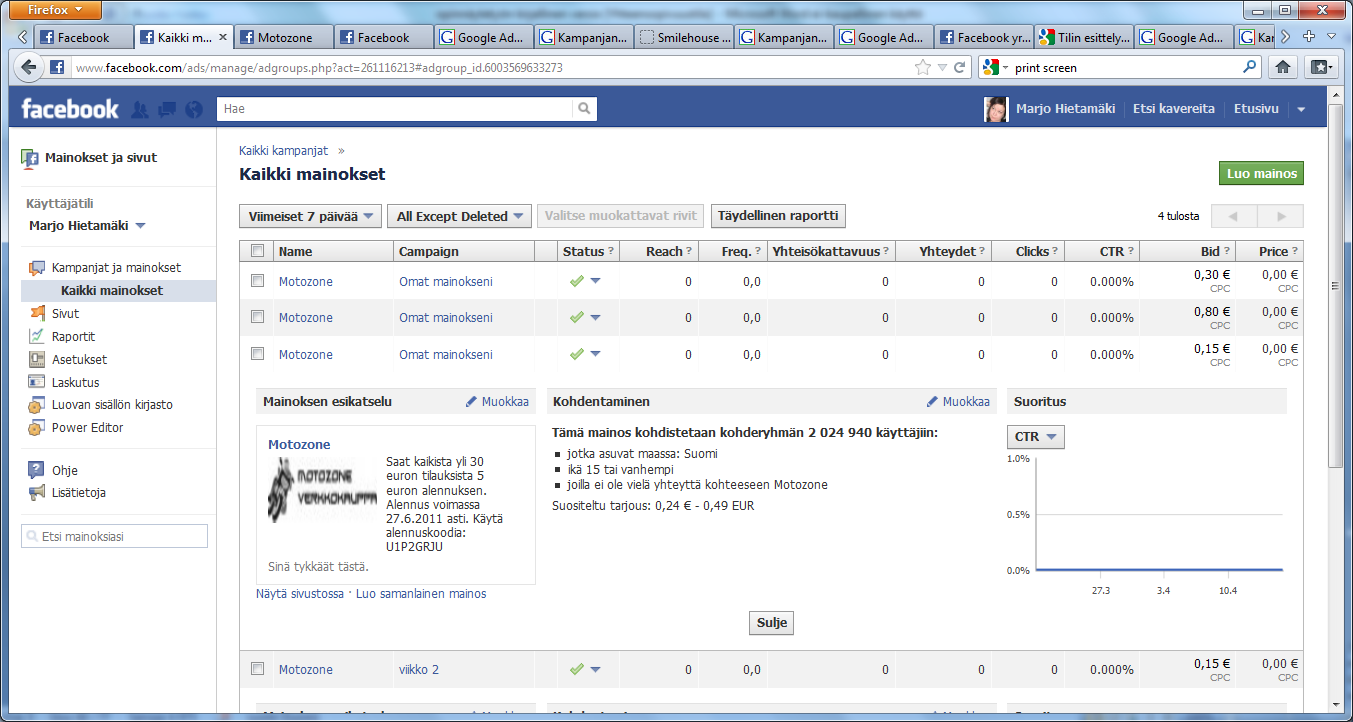Reload the page using refresh icon

pyautogui.click(x=960, y=68)
